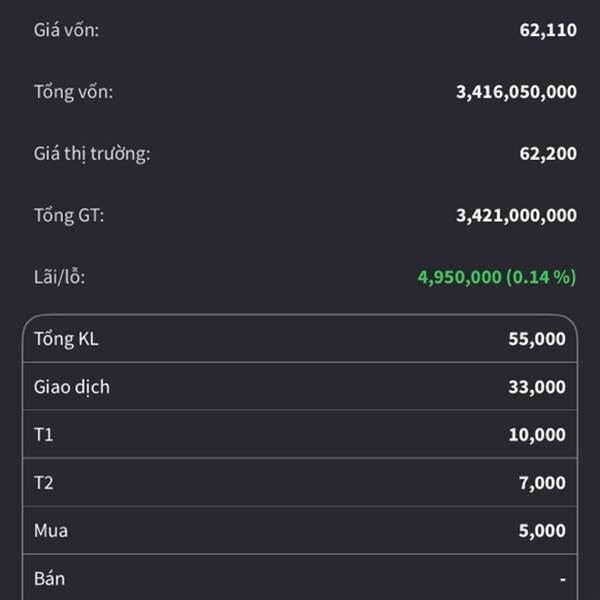Viewport: 600px width, 600px height.
Task: Select the 62,110 cost price value
Action: (548, 30)
